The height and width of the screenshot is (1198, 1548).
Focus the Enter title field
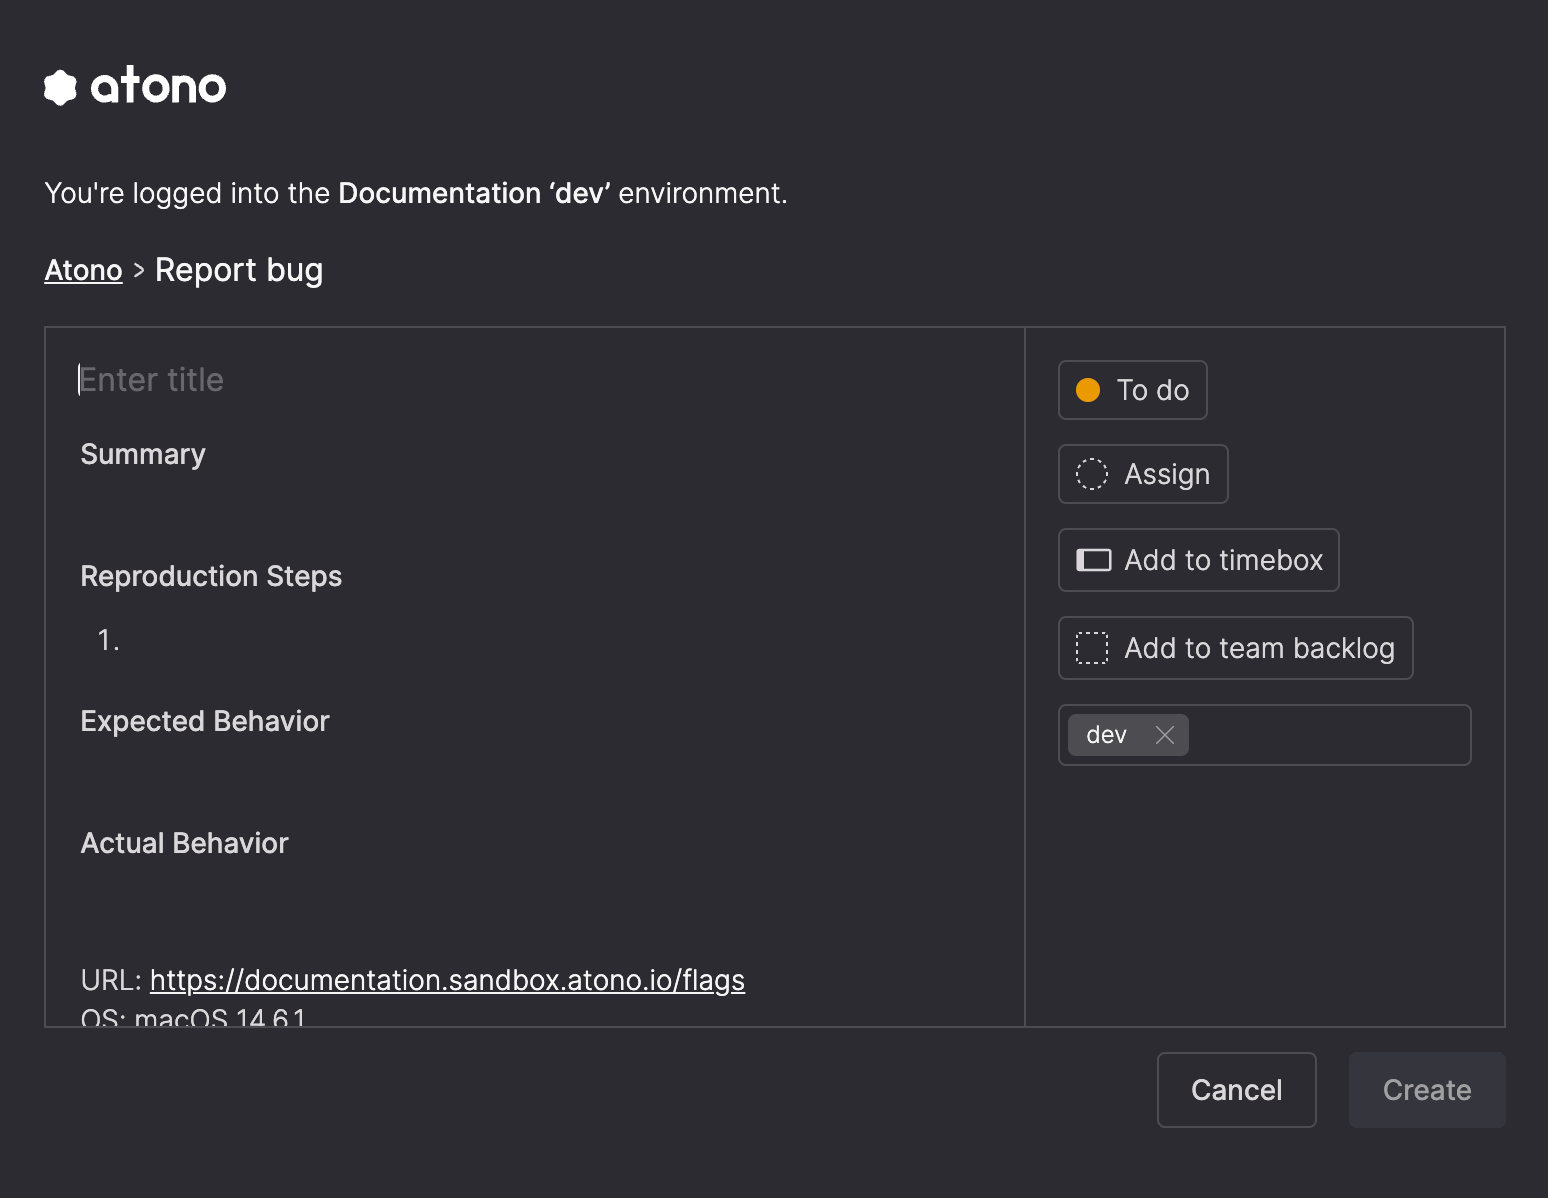pyautogui.click(x=400, y=380)
